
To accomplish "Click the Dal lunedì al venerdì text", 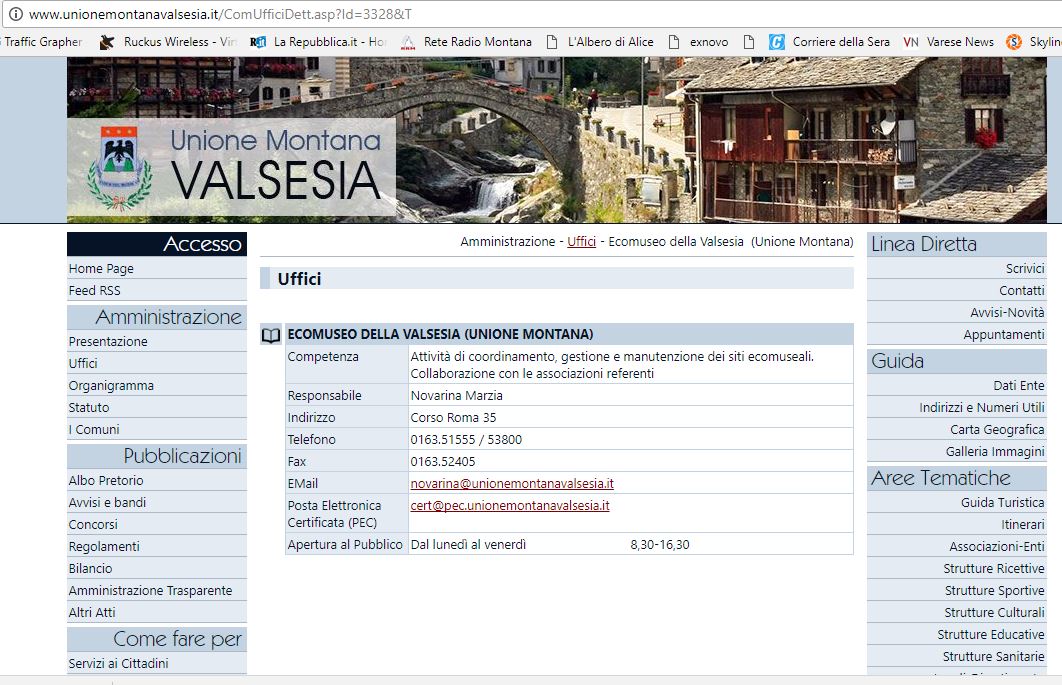I will (x=468, y=545).
